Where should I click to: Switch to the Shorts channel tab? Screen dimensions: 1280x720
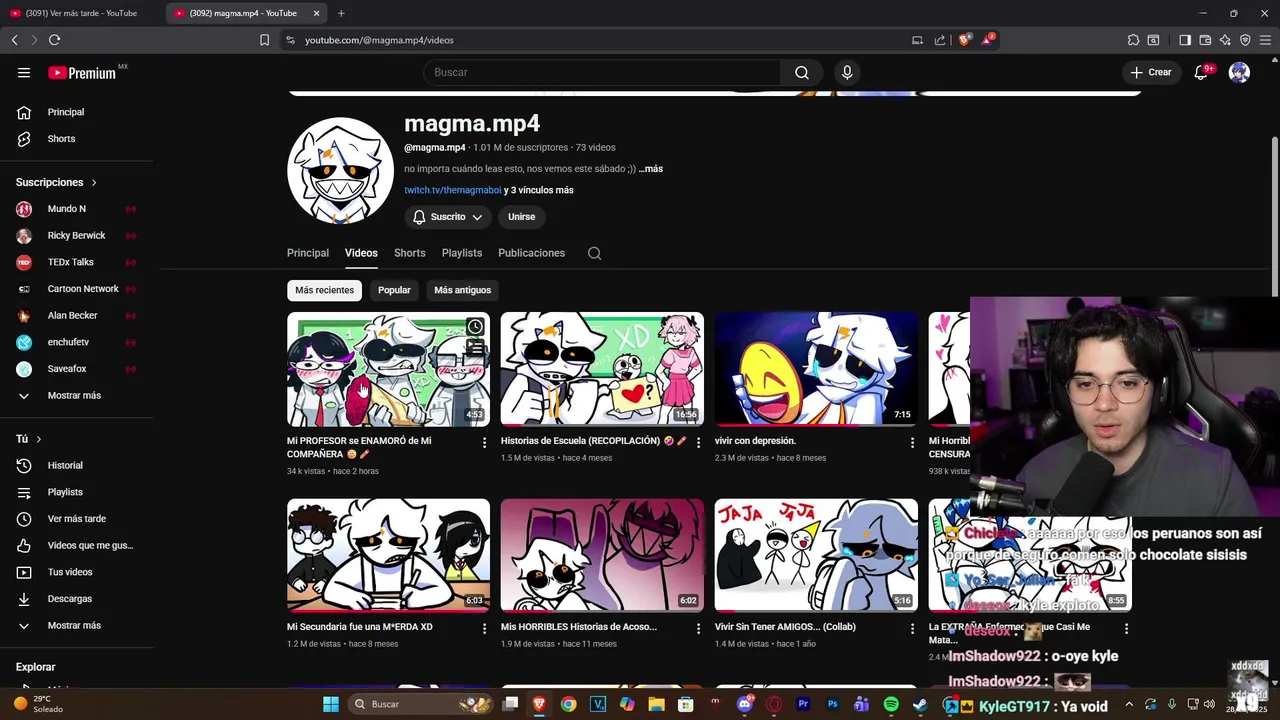[409, 253]
